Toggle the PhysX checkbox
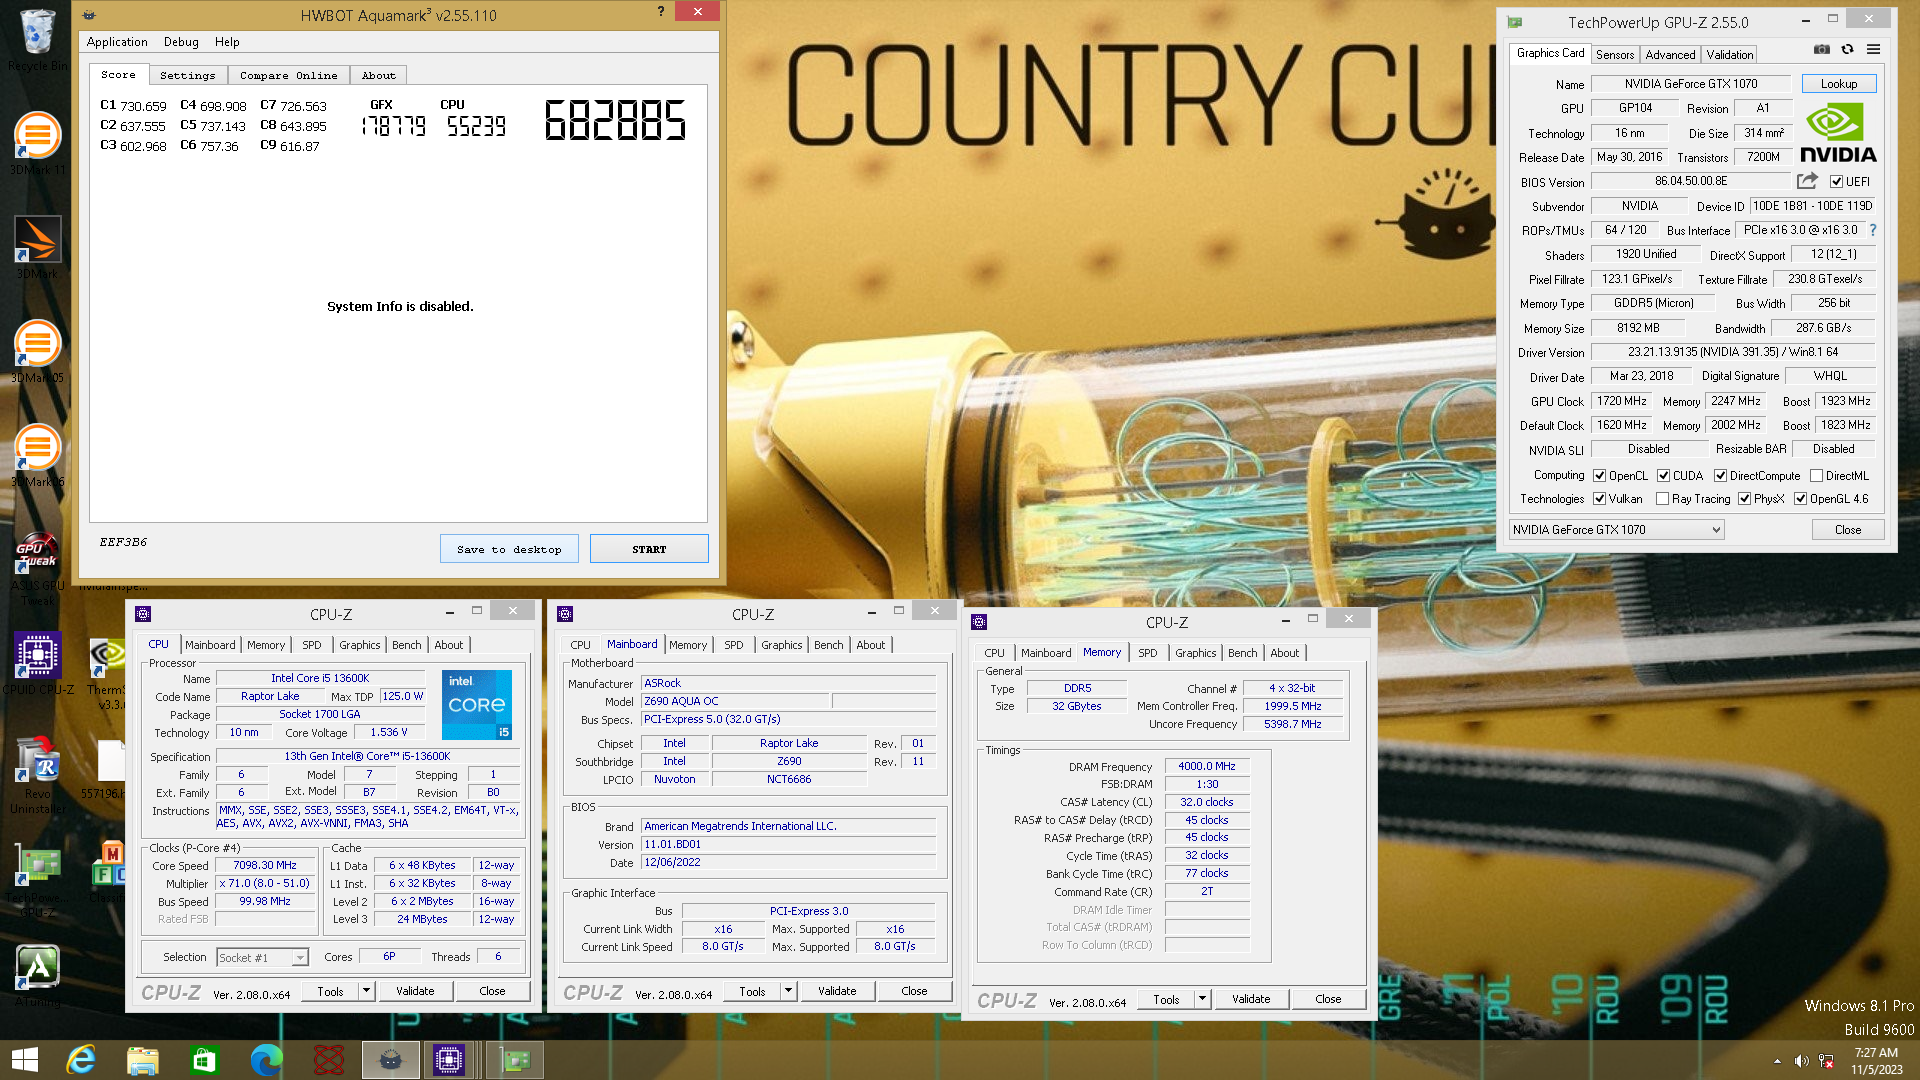 [x=1745, y=499]
